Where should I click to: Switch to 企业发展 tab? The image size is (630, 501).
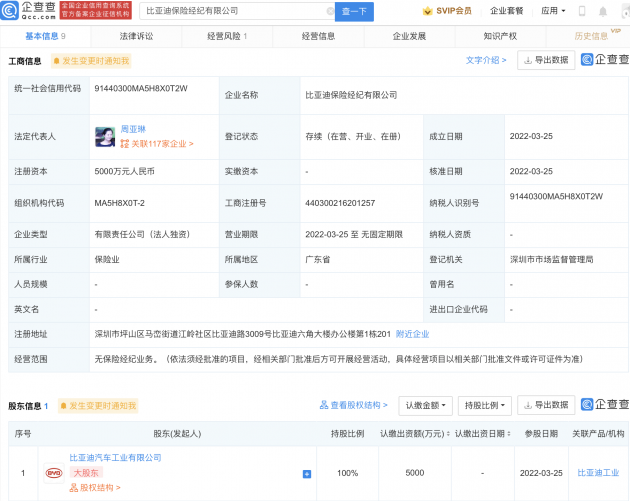pos(409,36)
